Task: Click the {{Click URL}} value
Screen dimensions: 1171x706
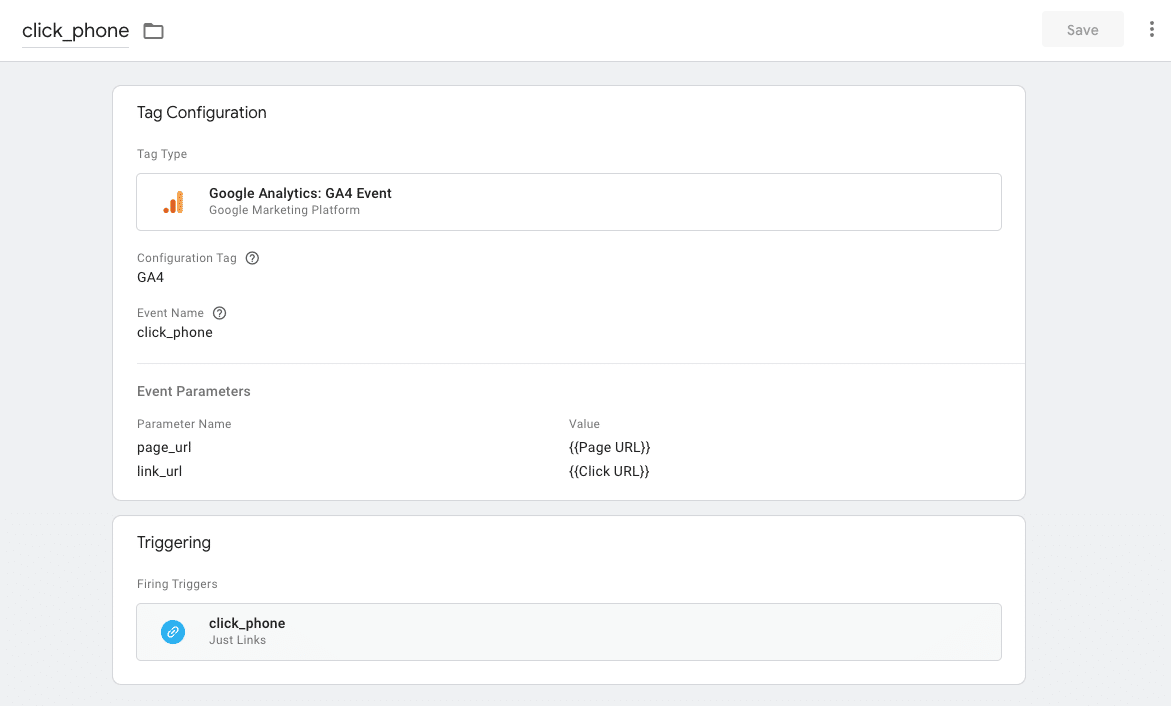Action: [609, 471]
